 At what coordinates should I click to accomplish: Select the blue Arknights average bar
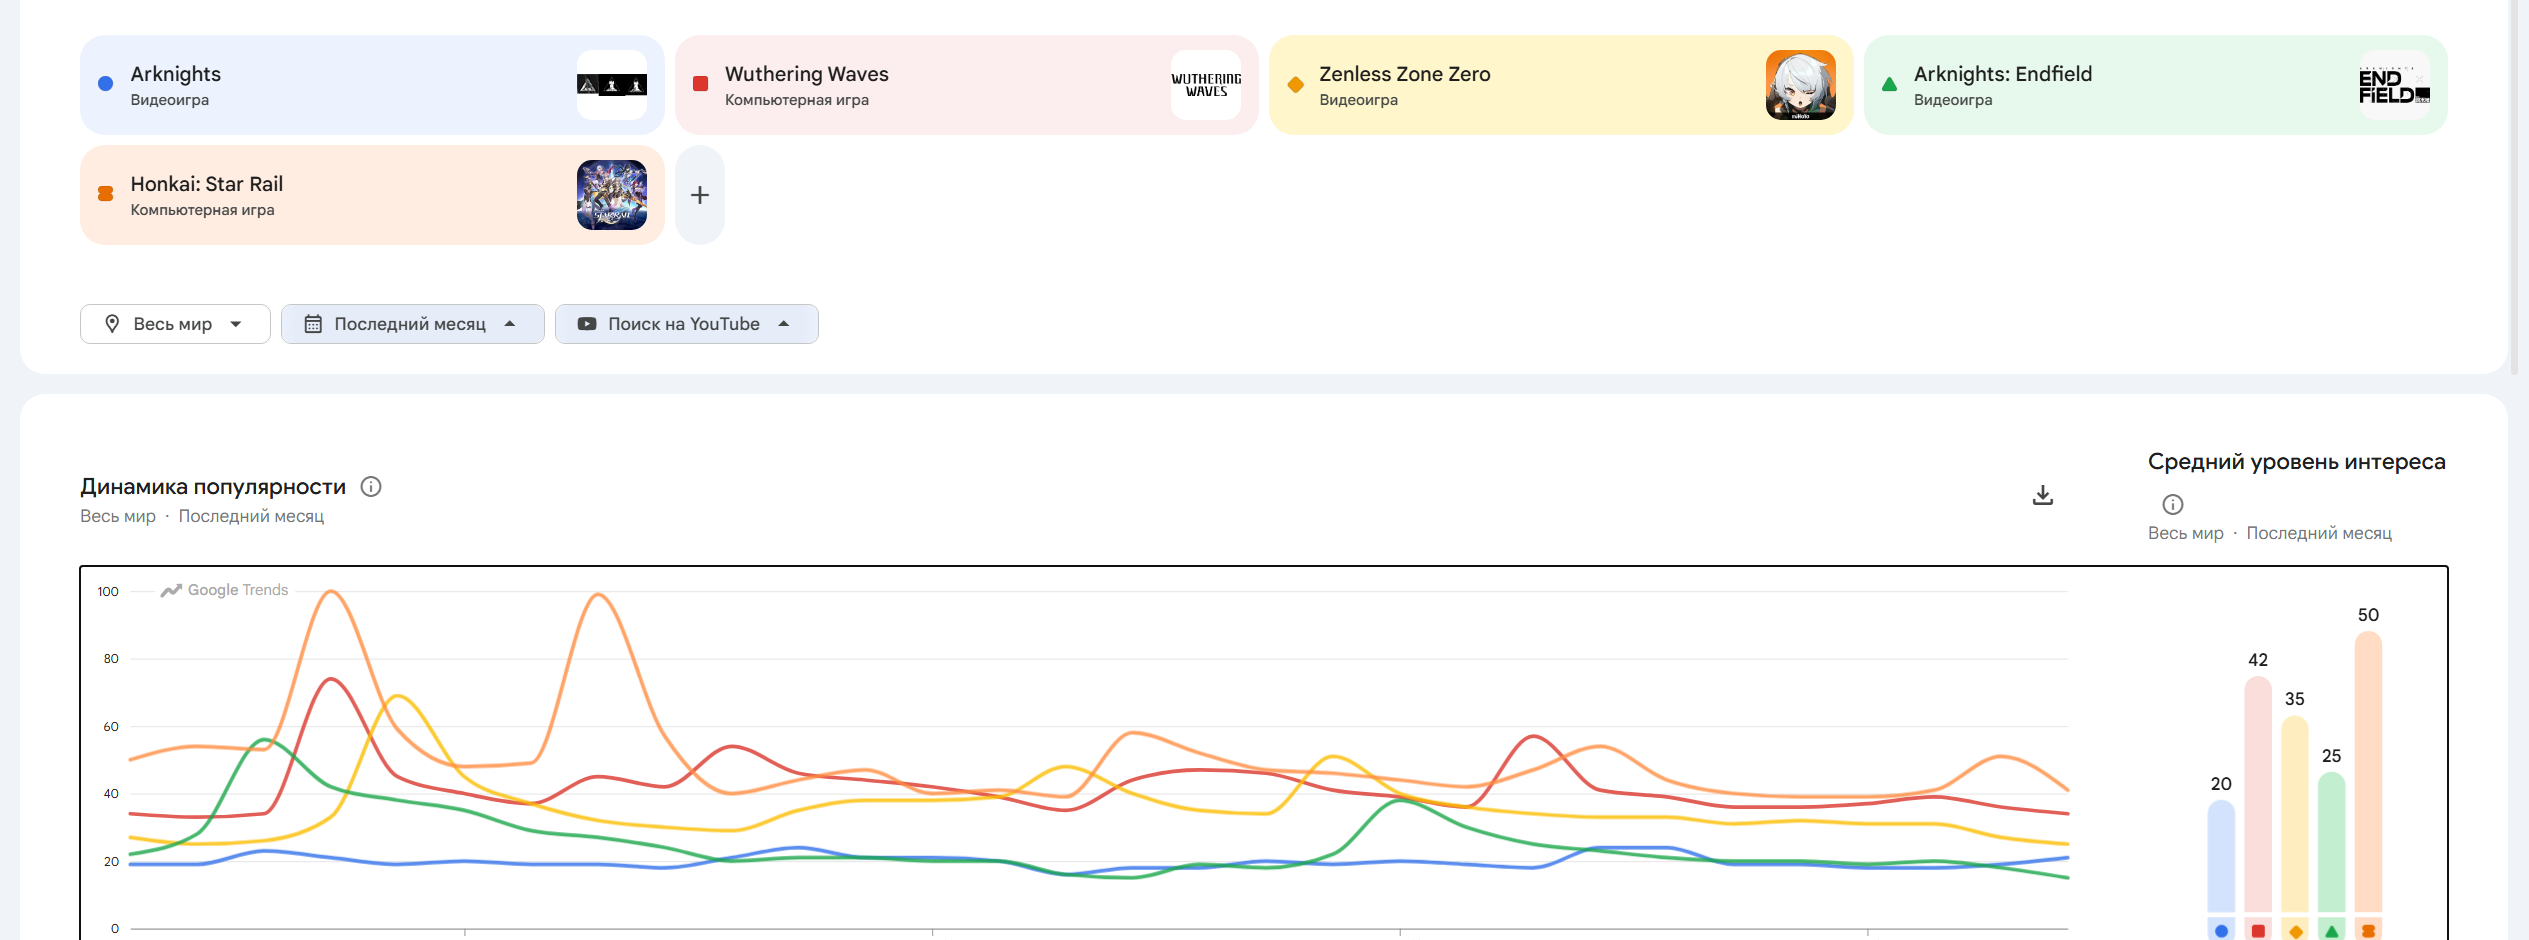click(2221, 856)
